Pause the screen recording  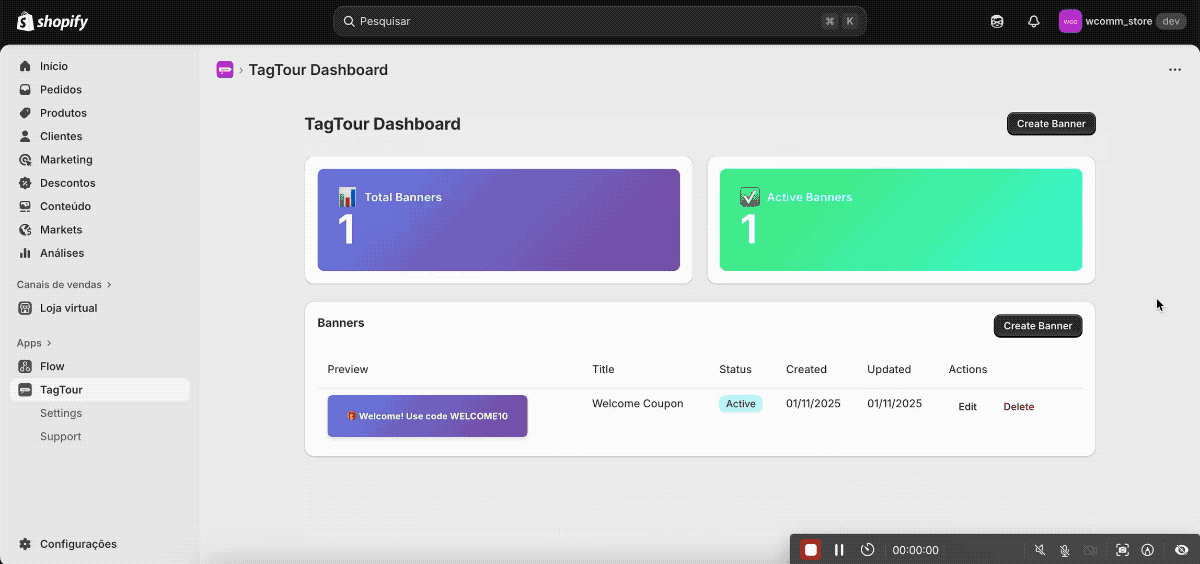839,550
